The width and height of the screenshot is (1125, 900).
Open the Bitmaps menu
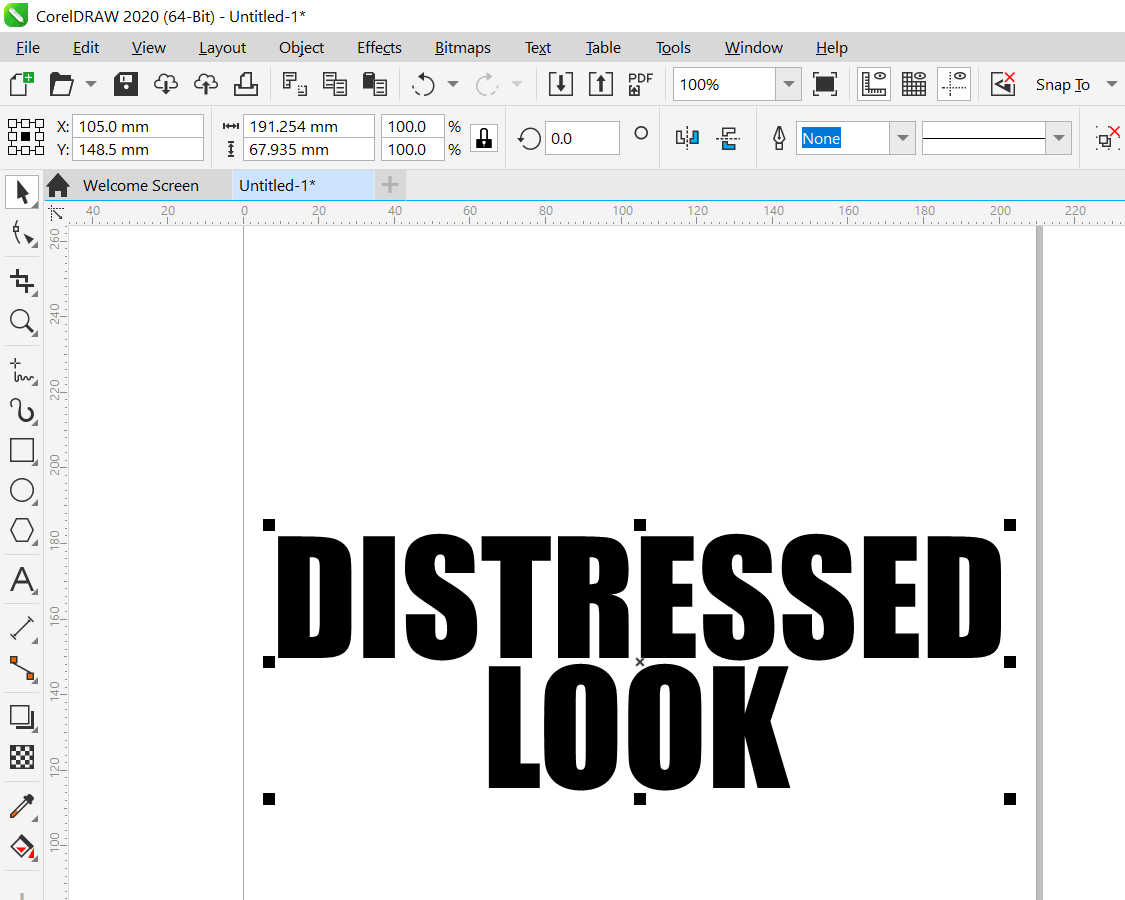pyautogui.click(x=463, y=47)
